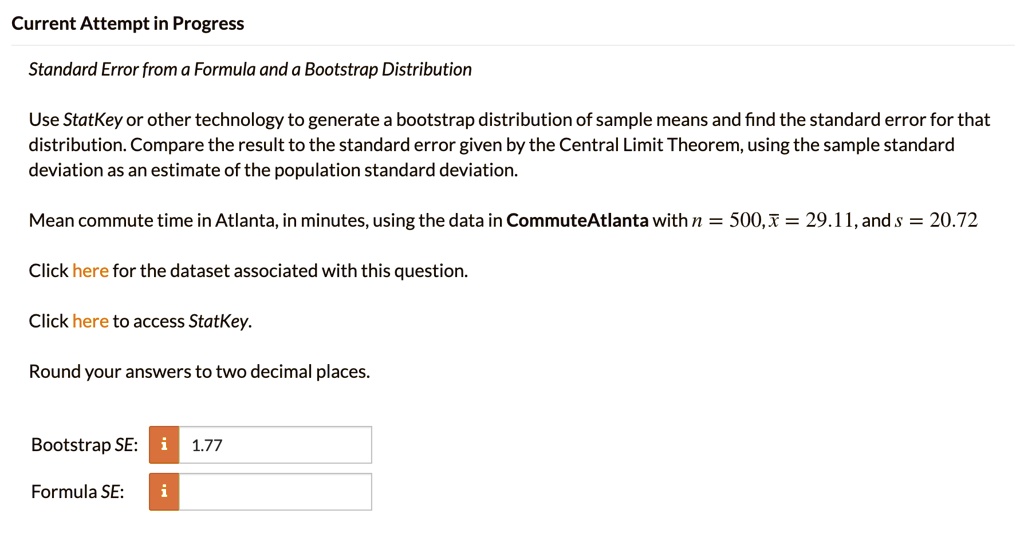This screenshot has width=1024, height=545.
Task: Follow the "here" link to access StatKey
Action: (x=90, y=321)
